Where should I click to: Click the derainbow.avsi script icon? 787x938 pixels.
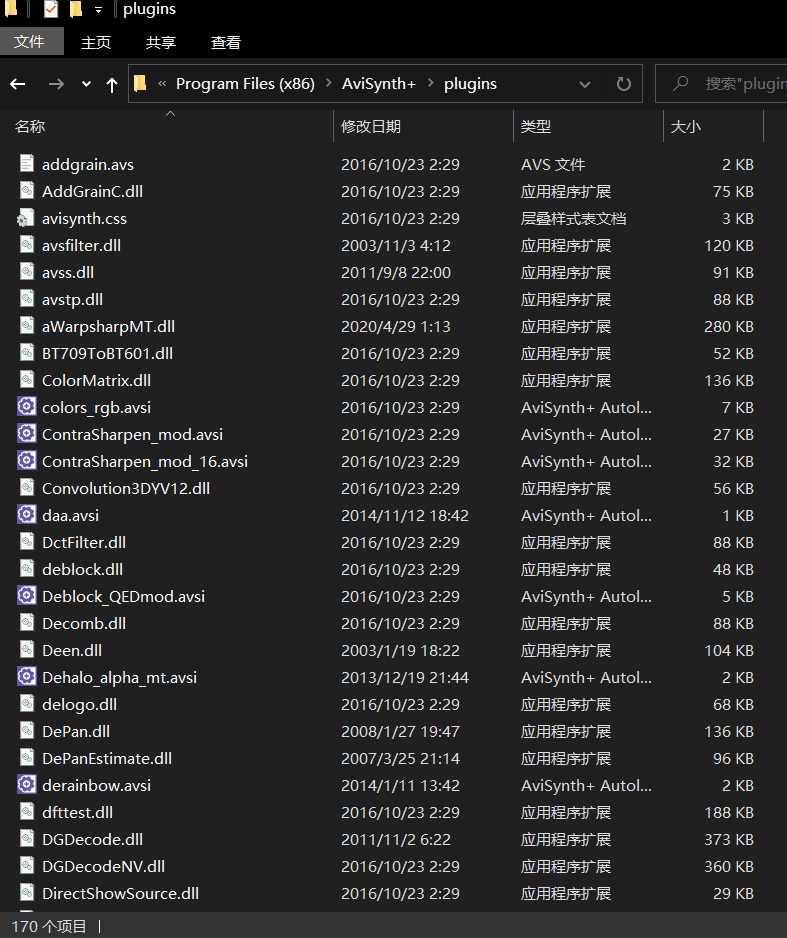coord(26,785)
